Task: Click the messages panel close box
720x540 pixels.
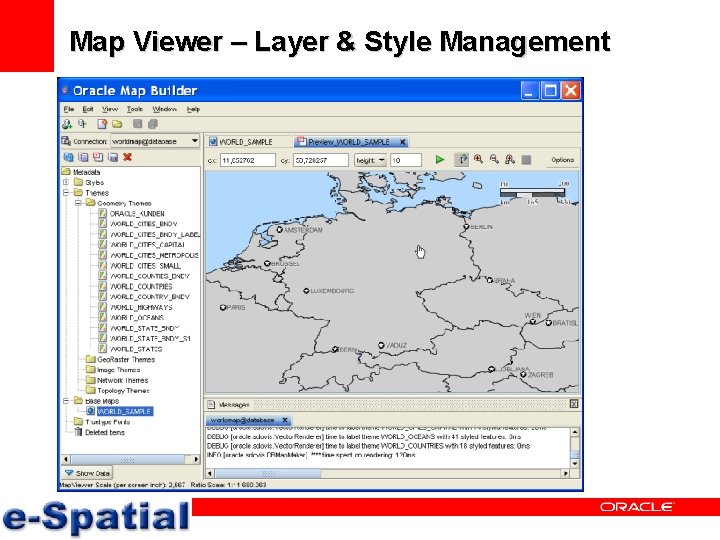Action: 574,404
